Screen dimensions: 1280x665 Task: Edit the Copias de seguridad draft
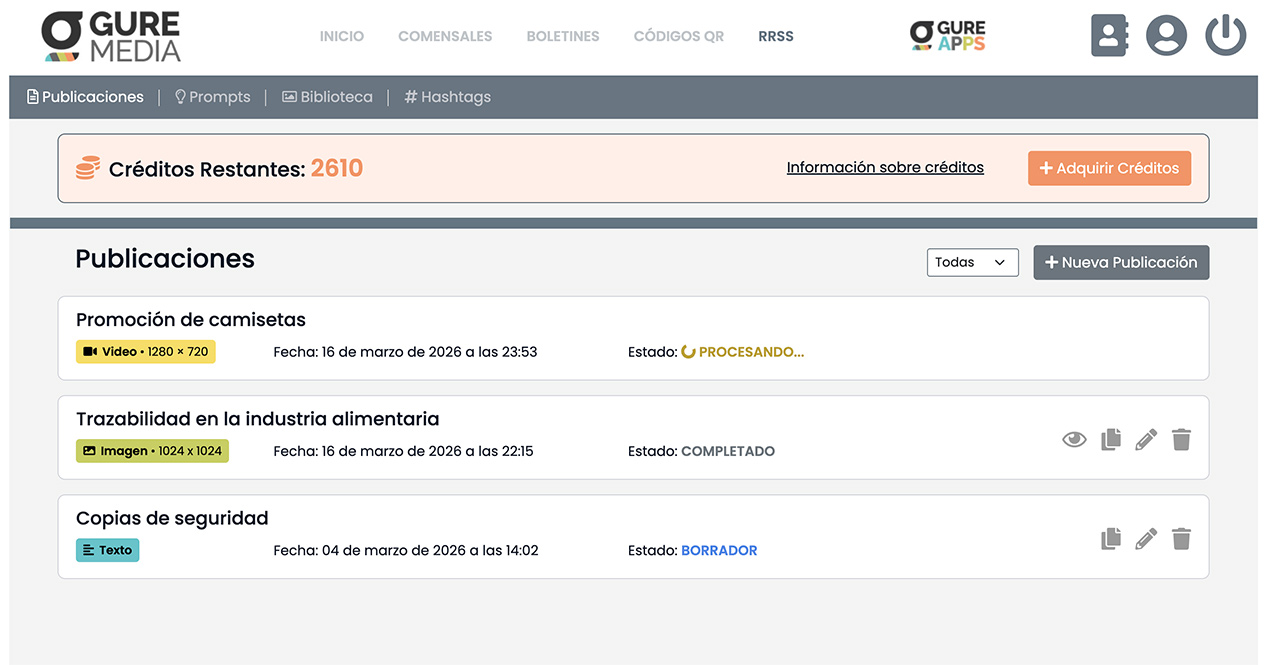(1146, 538)
